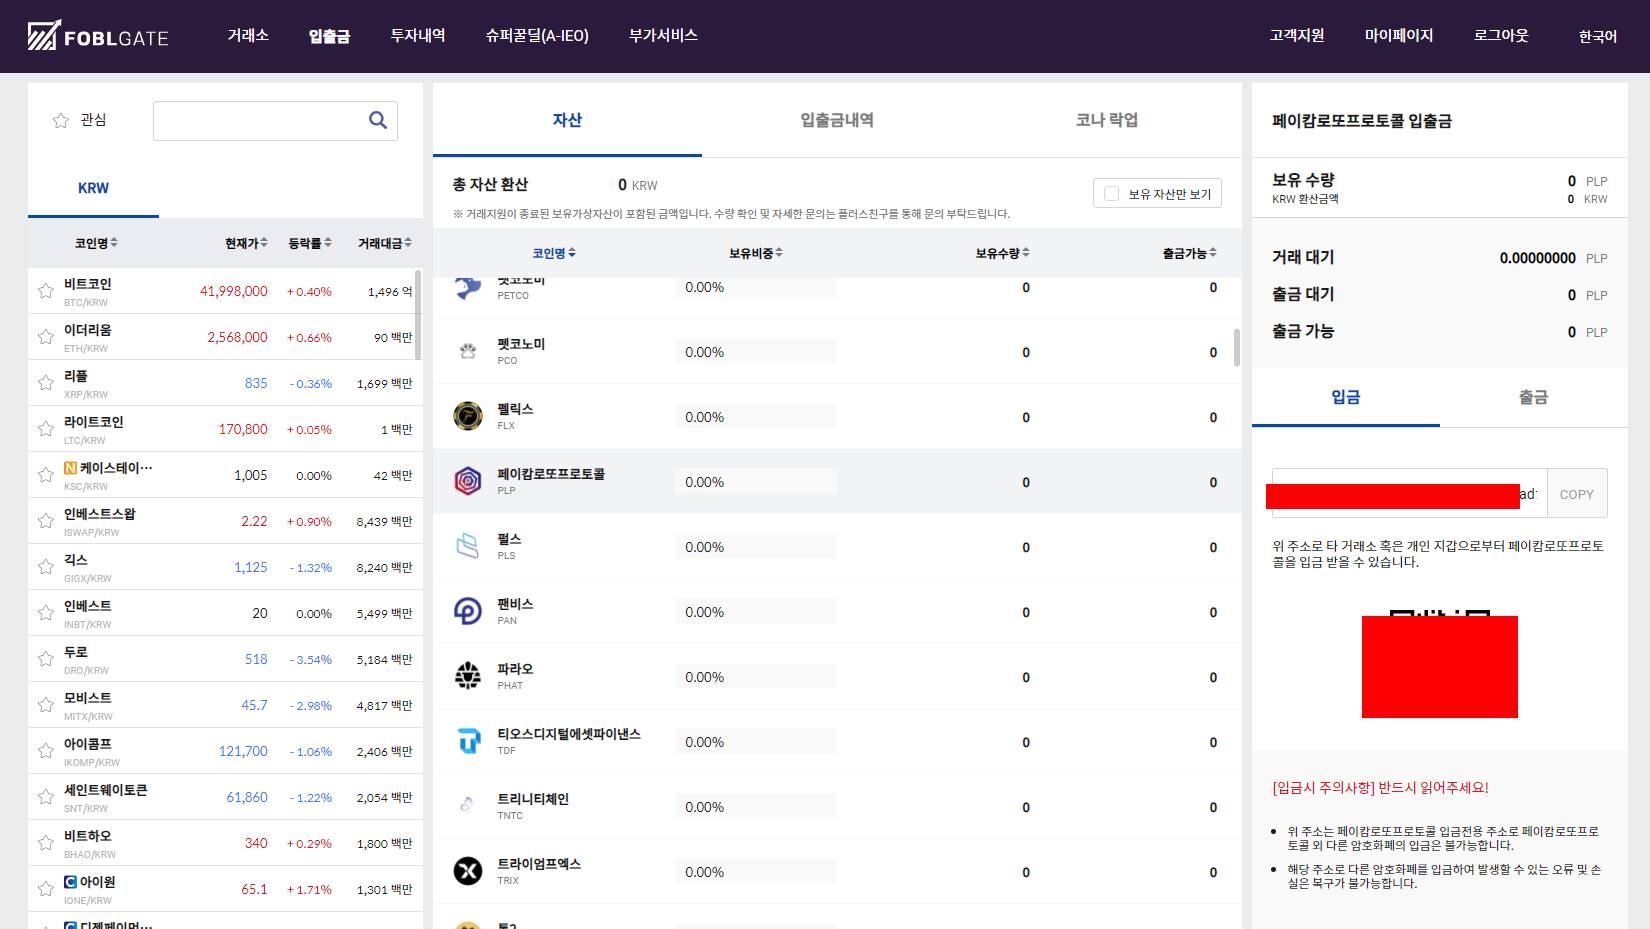Viewport: 1650px width, 929px height.
Task: Click the 페이캄로또프로토콜 PLP coin icon
Action: point(468,481)
